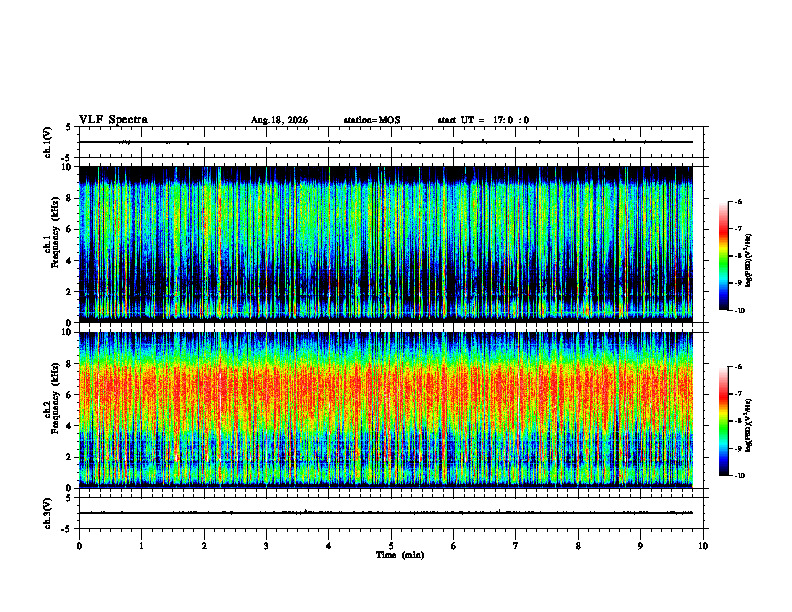Click time-axis tick label '4'
792x612 pixels.
[x=329, y=546]
